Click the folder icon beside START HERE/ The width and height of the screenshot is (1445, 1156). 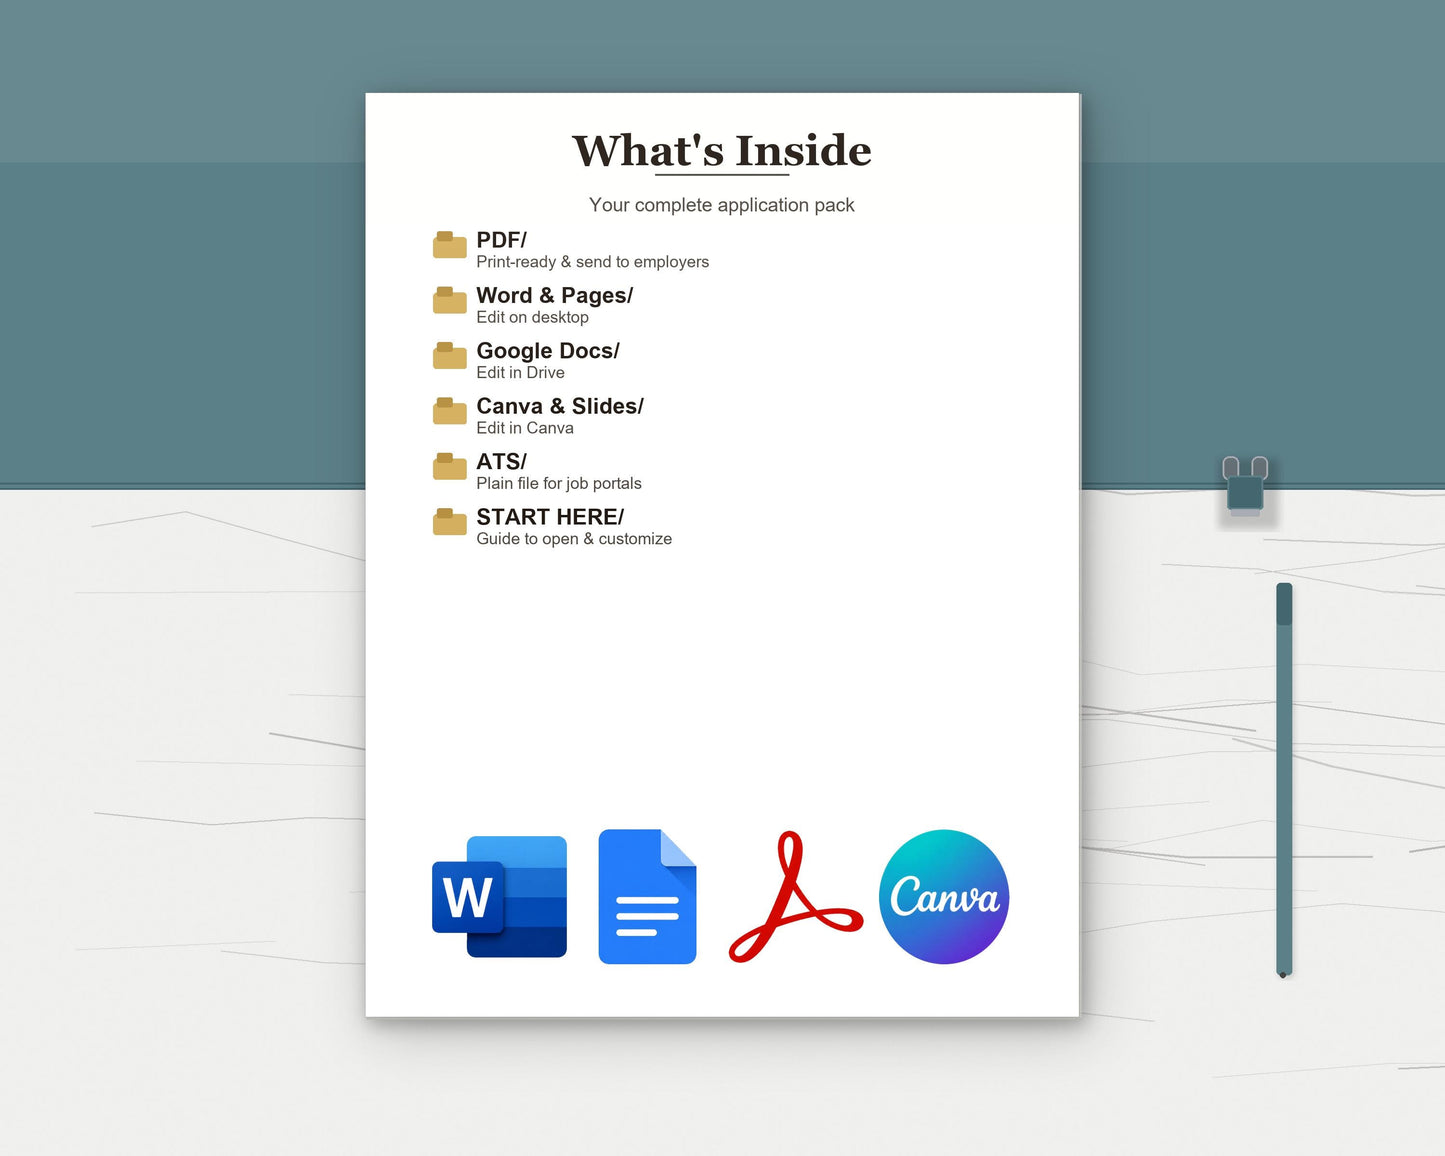pos(450,522)
